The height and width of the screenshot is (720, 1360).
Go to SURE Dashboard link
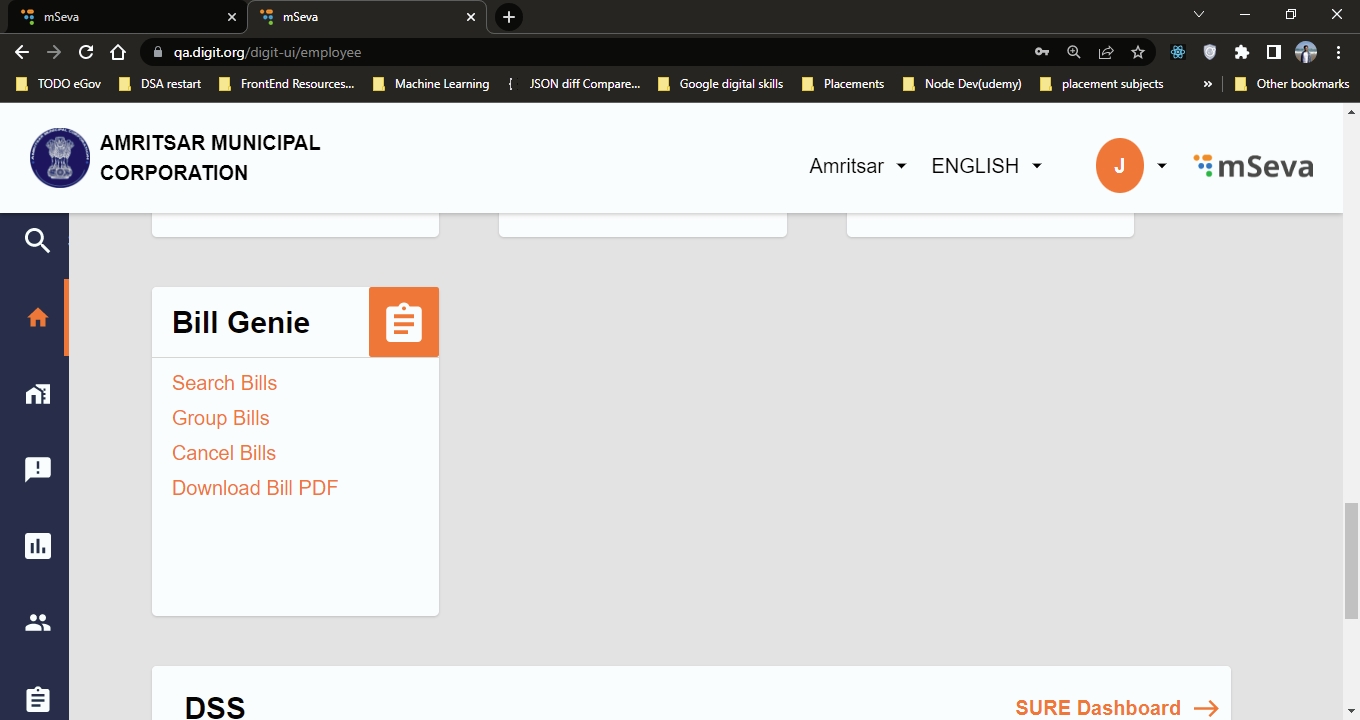tap(1116, 708)
